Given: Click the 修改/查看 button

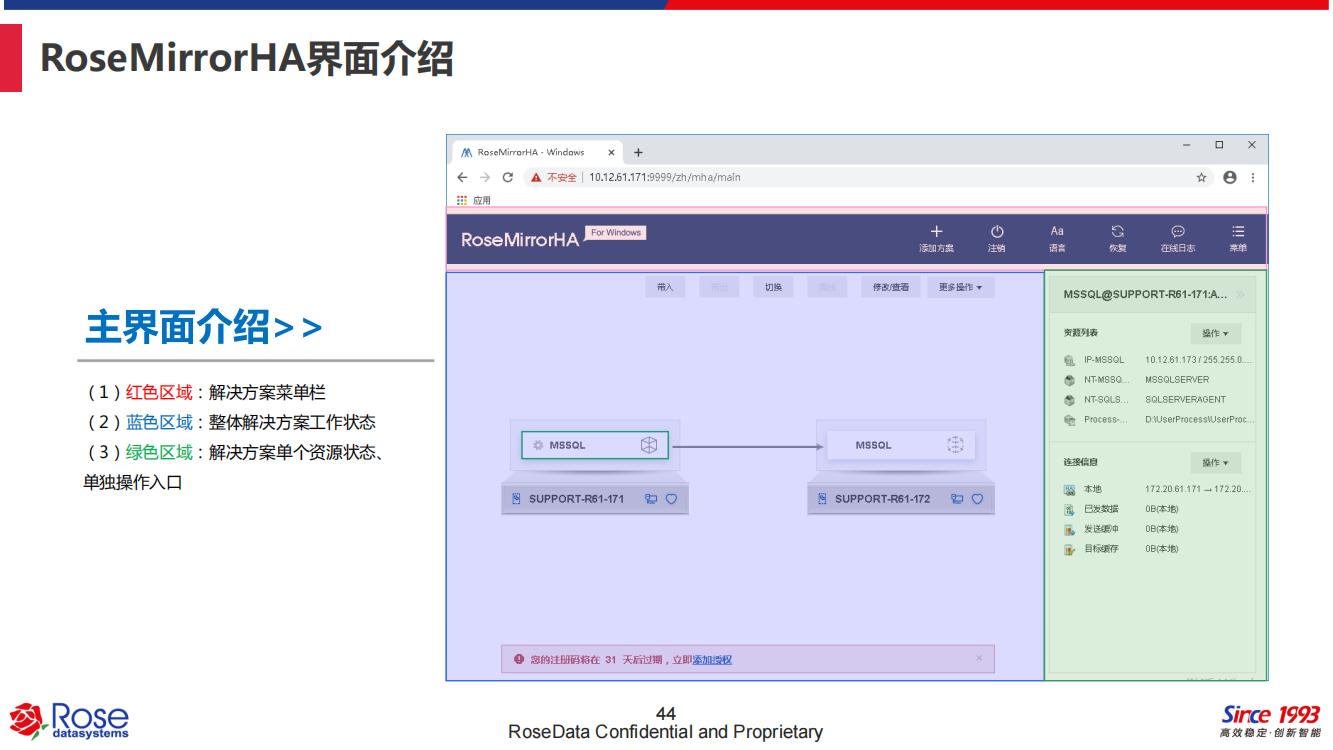Looking at the screenshot, I should pos(891,288).
